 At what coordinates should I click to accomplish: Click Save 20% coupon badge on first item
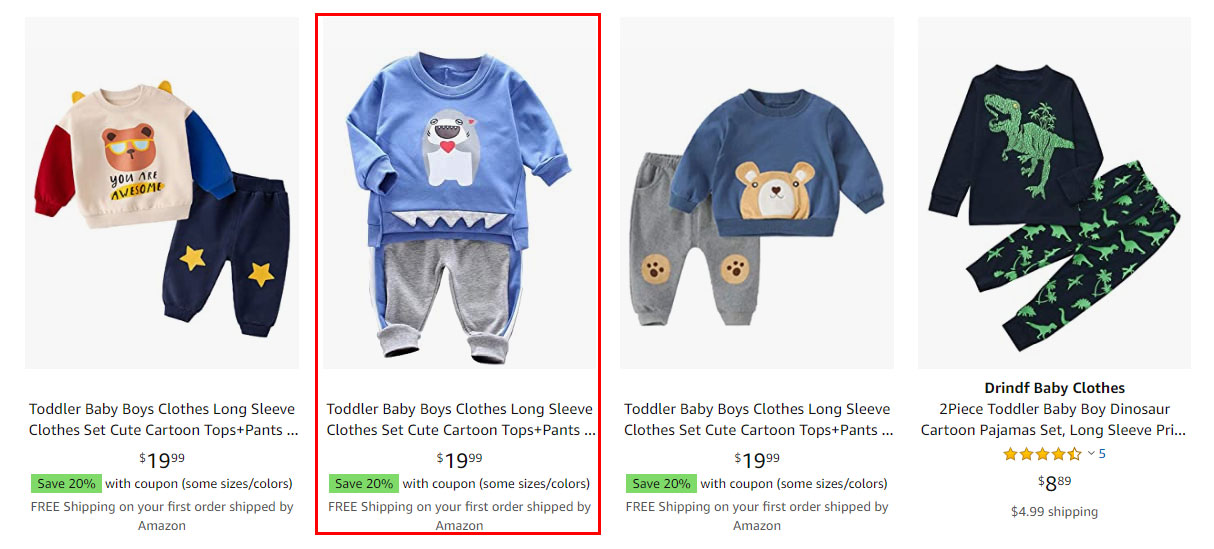66,483
